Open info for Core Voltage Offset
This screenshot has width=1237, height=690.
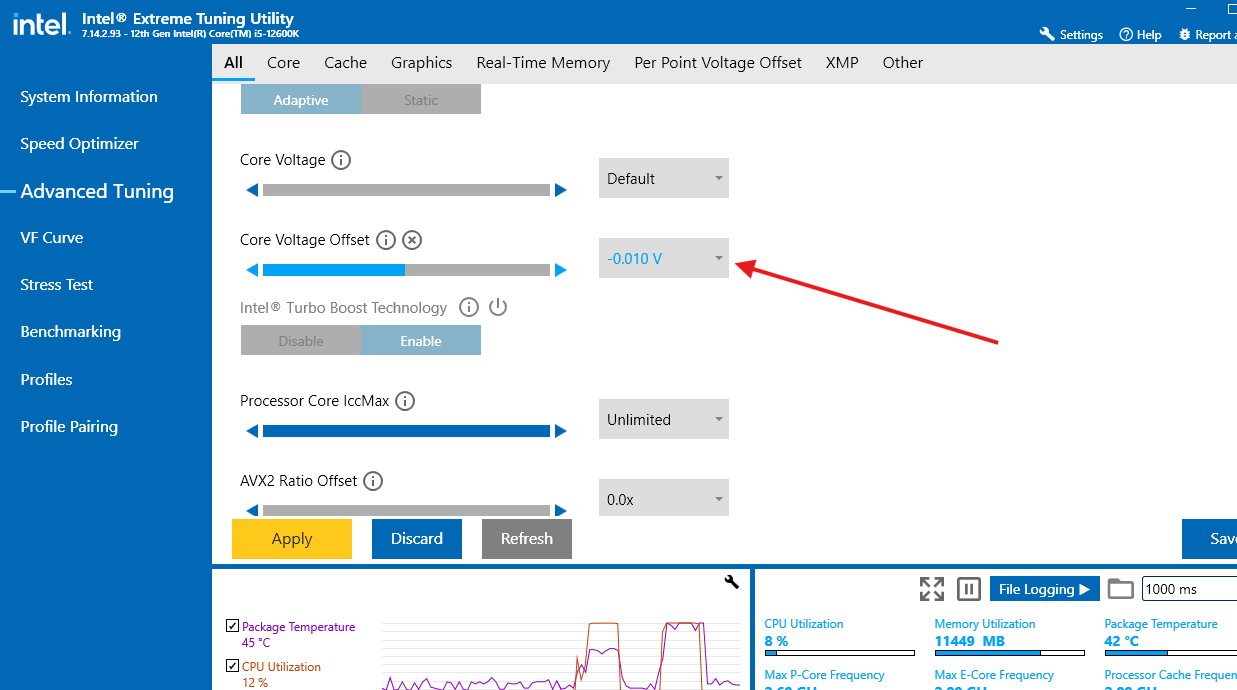coord(386,240)
